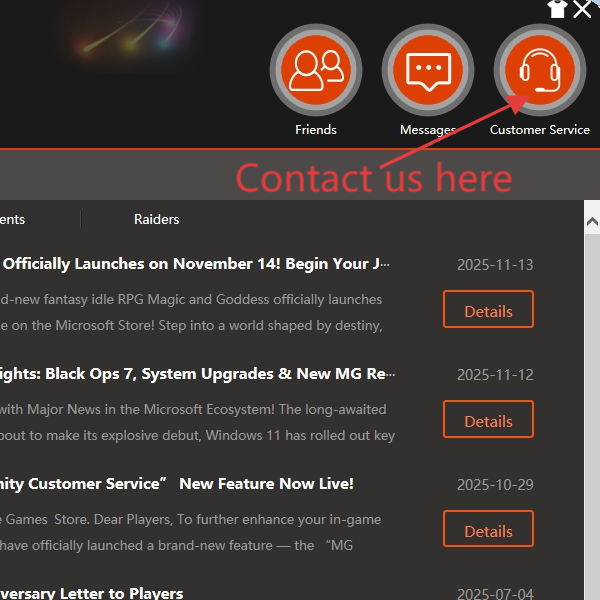Click the 'Friends' text label
Viewport: 600px width, 600px height.
(x=316, y=130)
